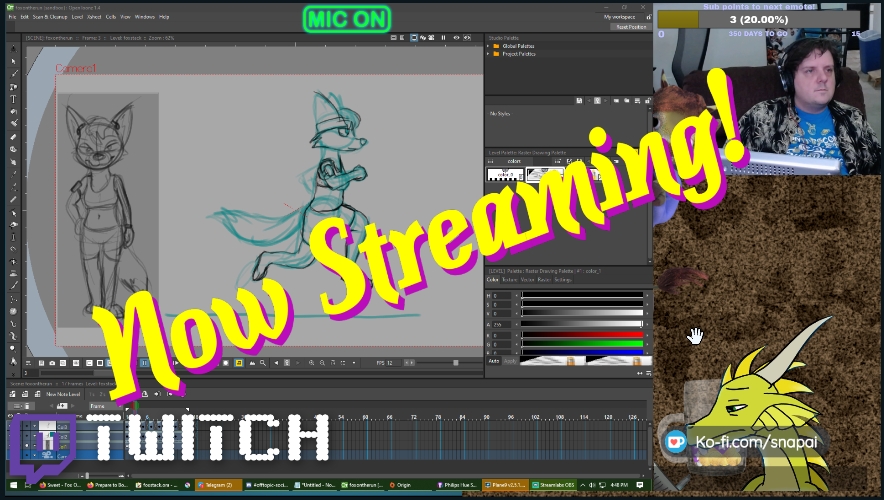Viewport: 884px width, 500px height.
Task: Click the frame rate slider handle below viewer
Action: click(456, 363)
